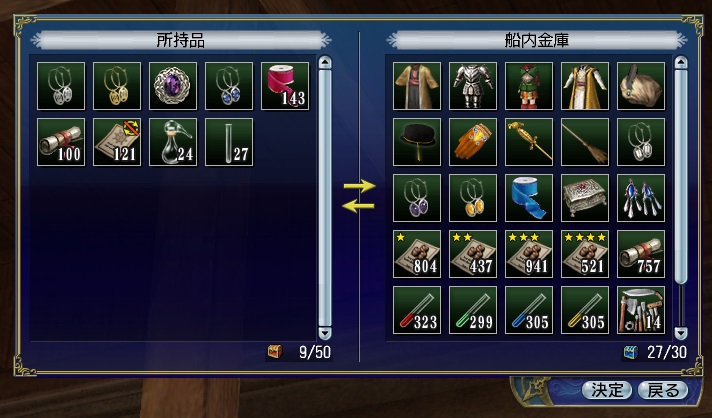The image size is (712, 418).
Task: Select the scroll with 121 and no-trade mark
Action: (x=117, y=142)
